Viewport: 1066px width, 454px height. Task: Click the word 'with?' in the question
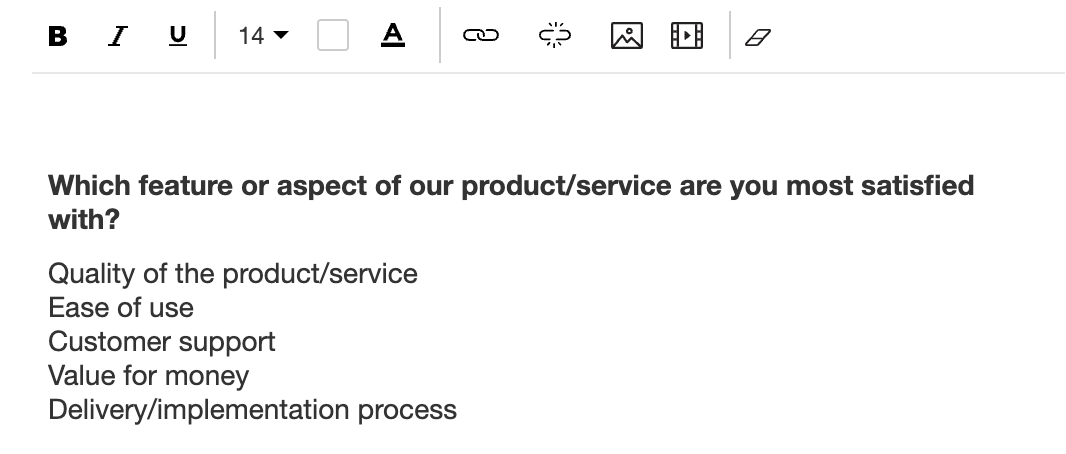(x=83, y=221)
